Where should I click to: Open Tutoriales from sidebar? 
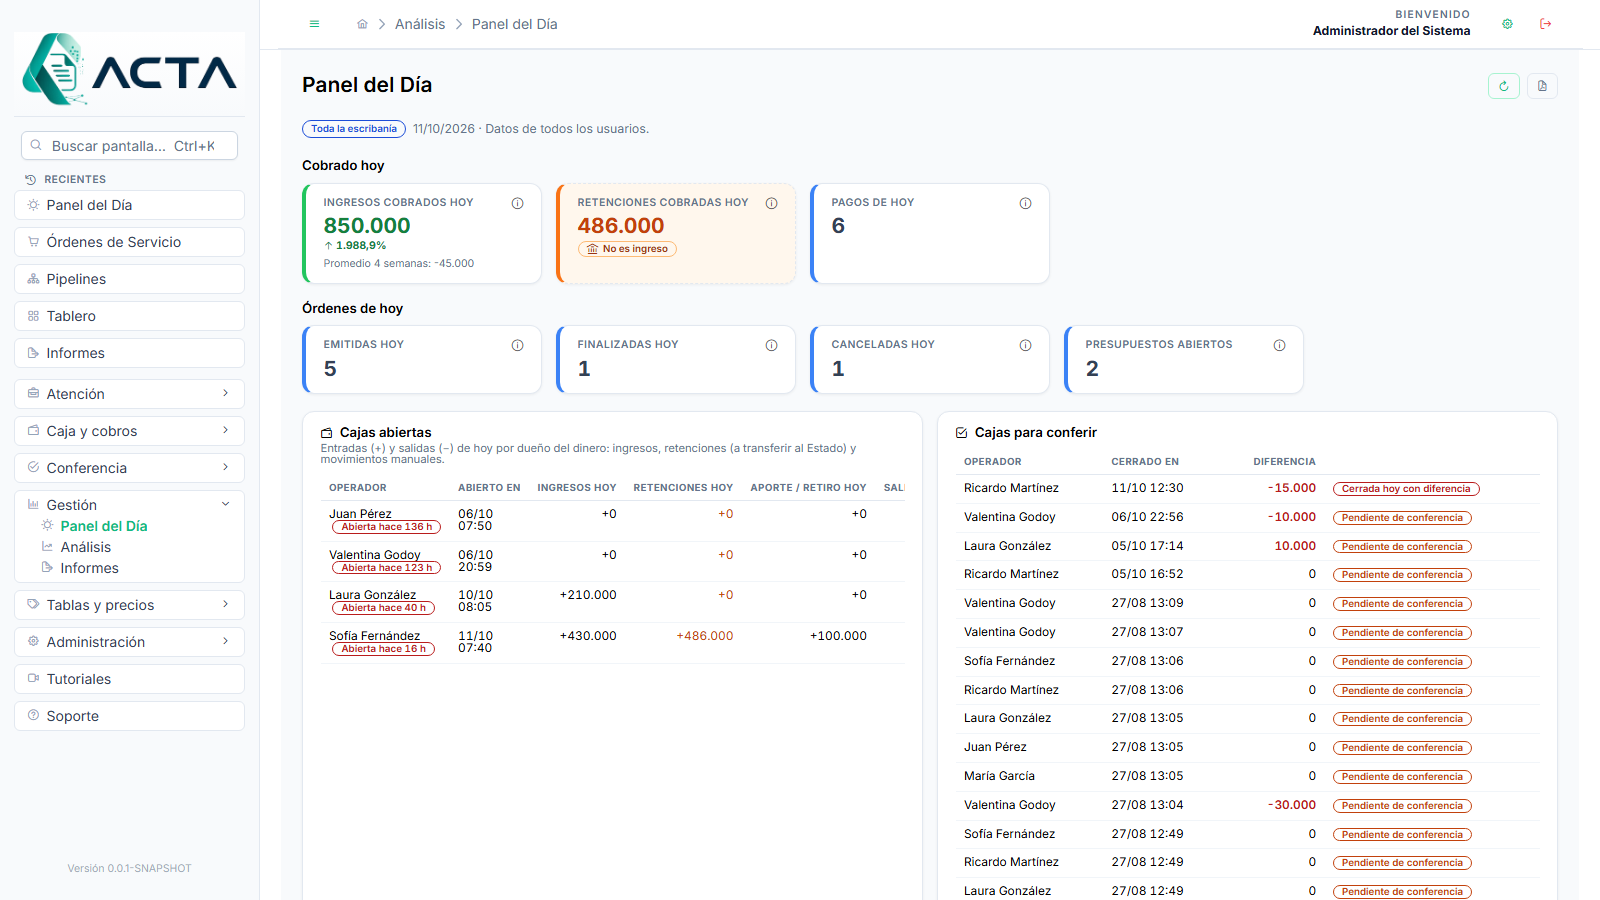point(130,679)
